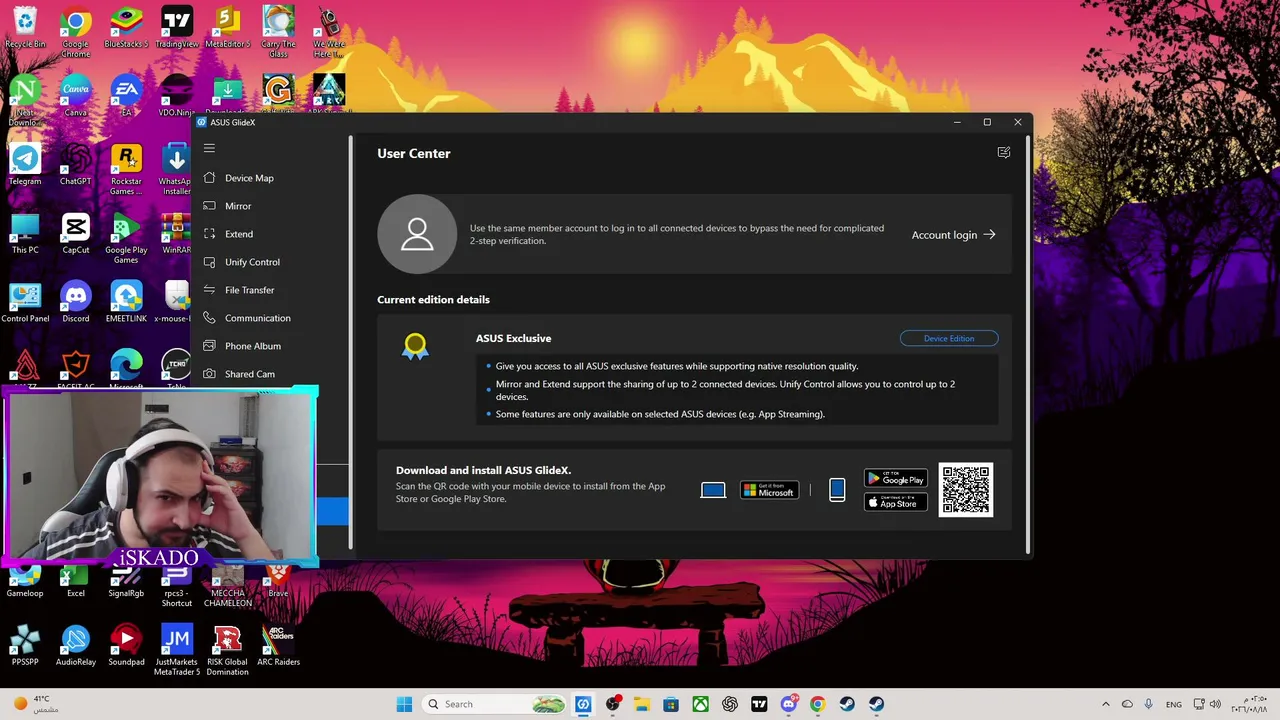Select the Canva desktop shortcut
The height and width of the screenshot is (720, 1280).
(x=76, y=97)
